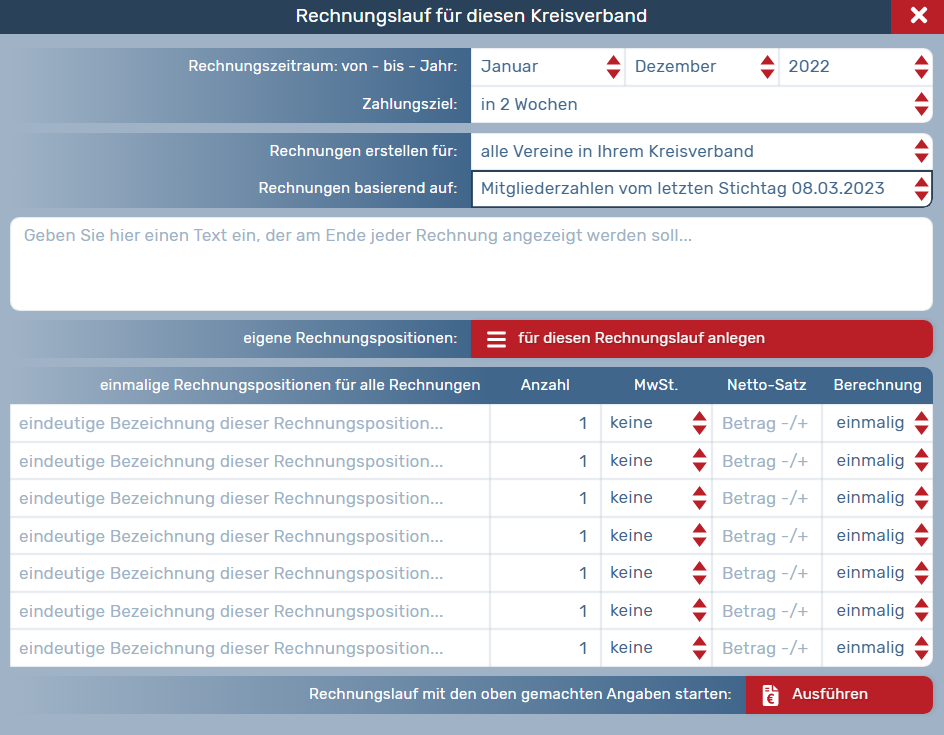Image resolution: width=944 pixels, height=735 pixels.
Task: Open the end month dropdown showing Dezember
Action: pyautogui.click(x=702, y=67)
